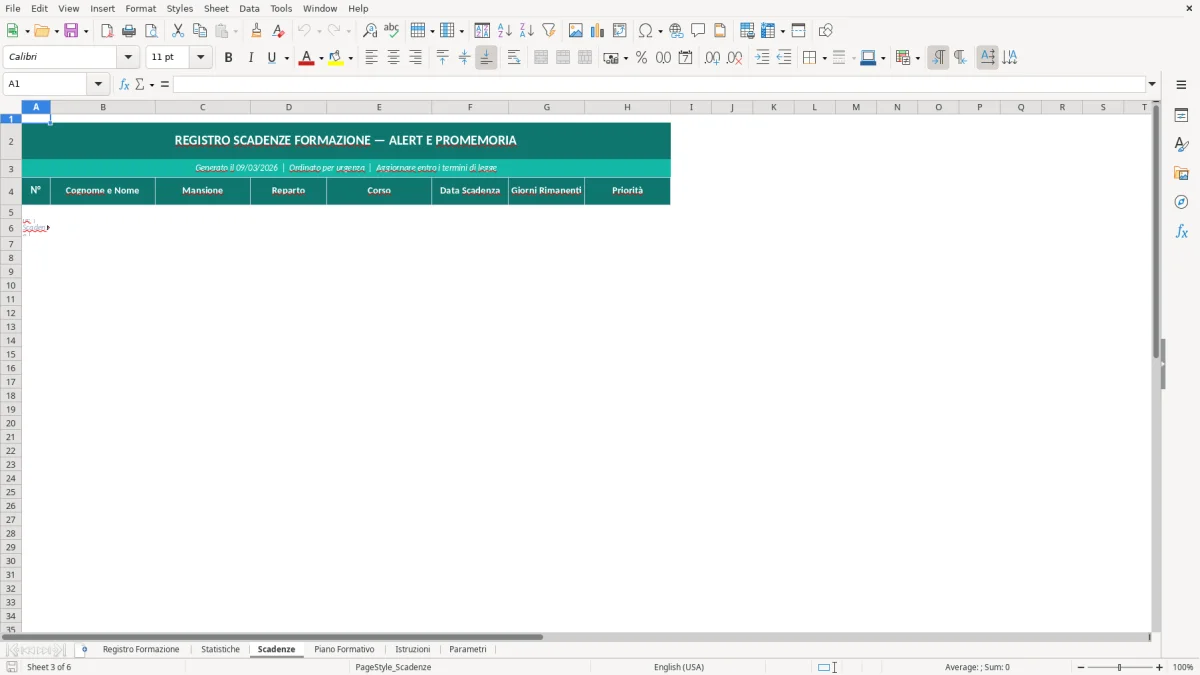Image resolution: width=1200 pixels, height=675 pixels.
Task: Click Insert Hyperlink icon
Action: click(676, 31)
